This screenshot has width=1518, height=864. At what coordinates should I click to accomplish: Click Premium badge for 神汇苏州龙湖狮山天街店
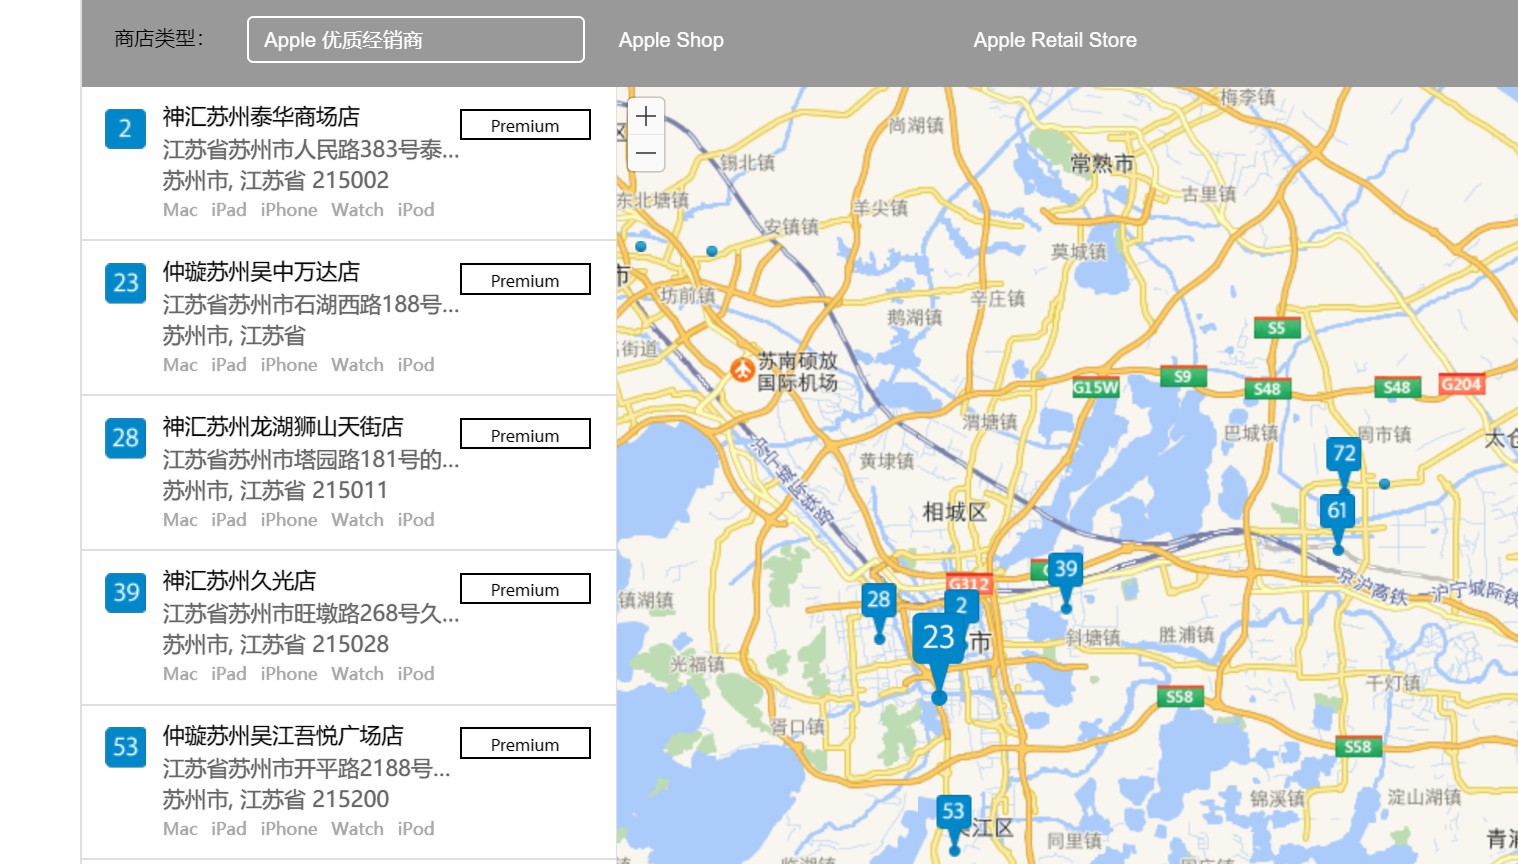[525, 435]
